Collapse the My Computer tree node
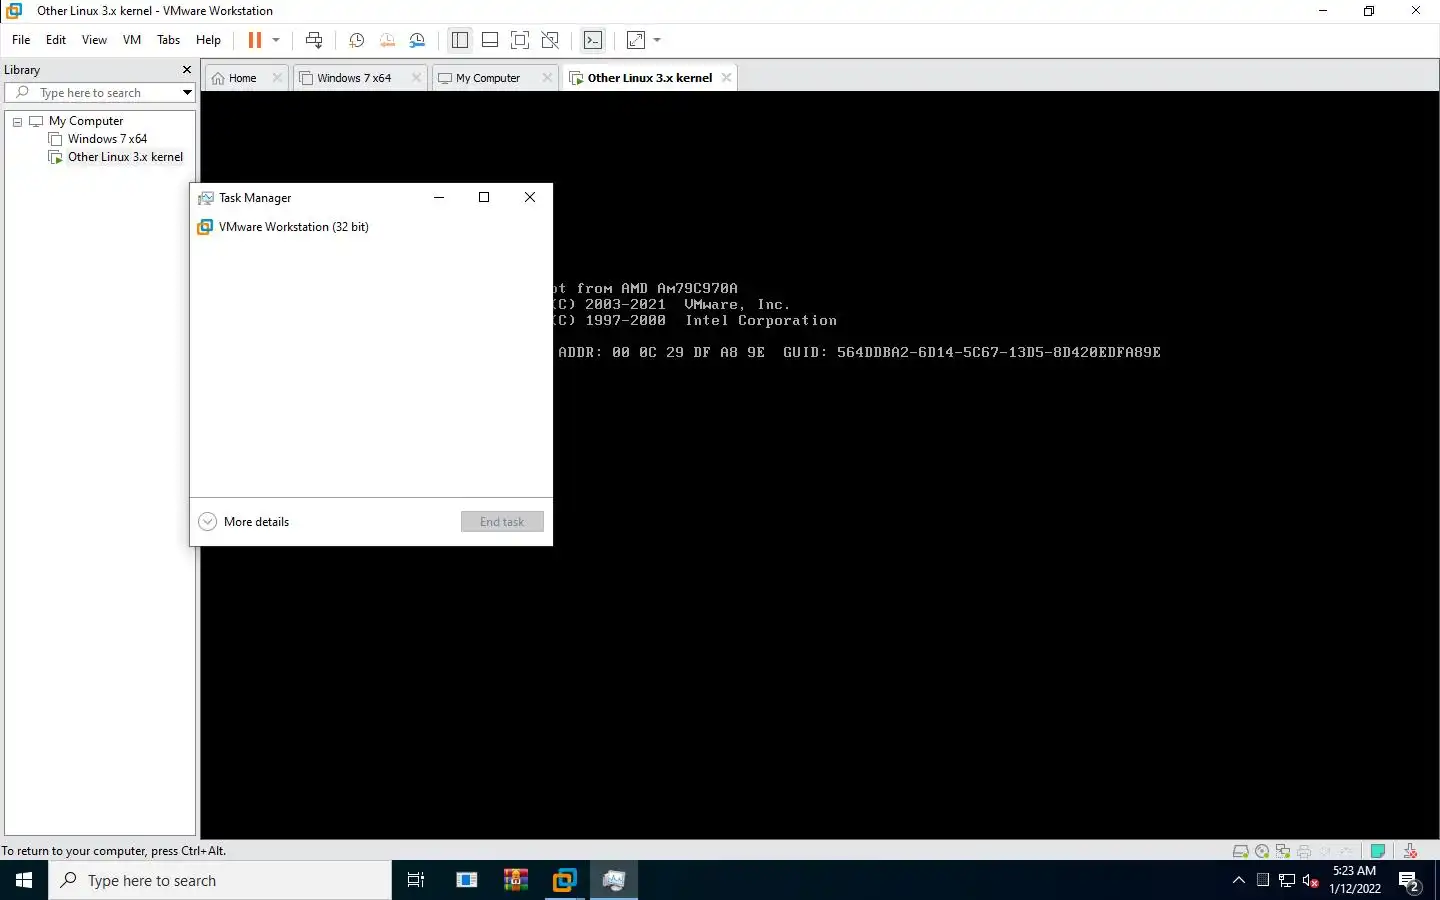 click(x=17, y=122)
